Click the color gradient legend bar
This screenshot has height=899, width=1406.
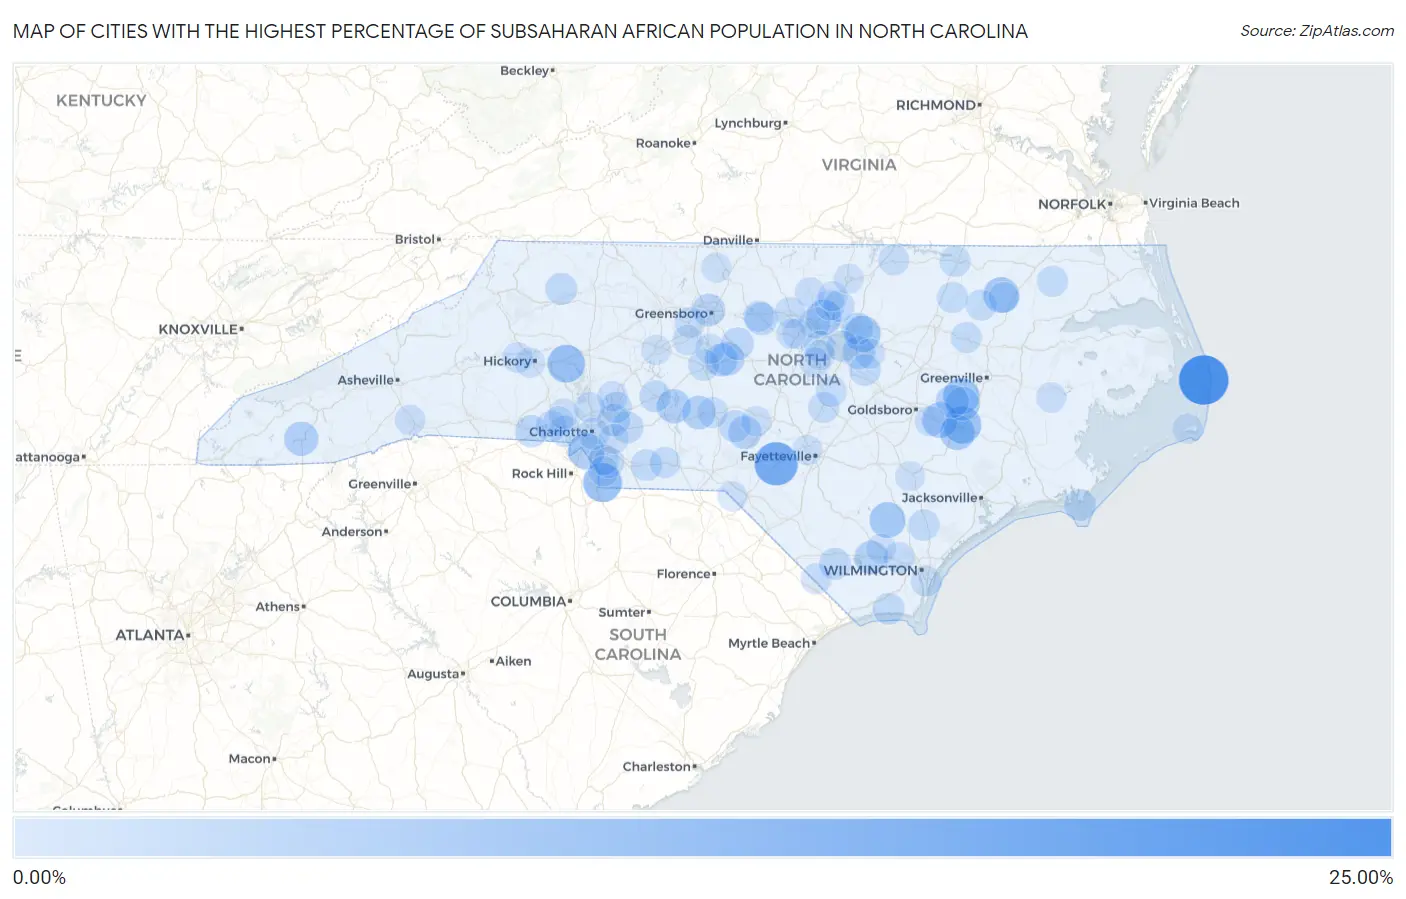point(703,838)
